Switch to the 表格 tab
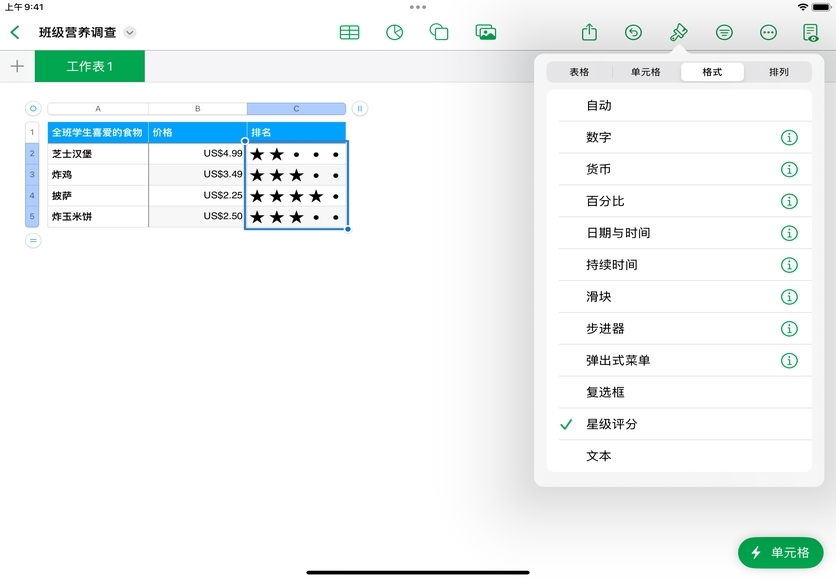The width and height of the screenshot is (836, 580). 579,72
